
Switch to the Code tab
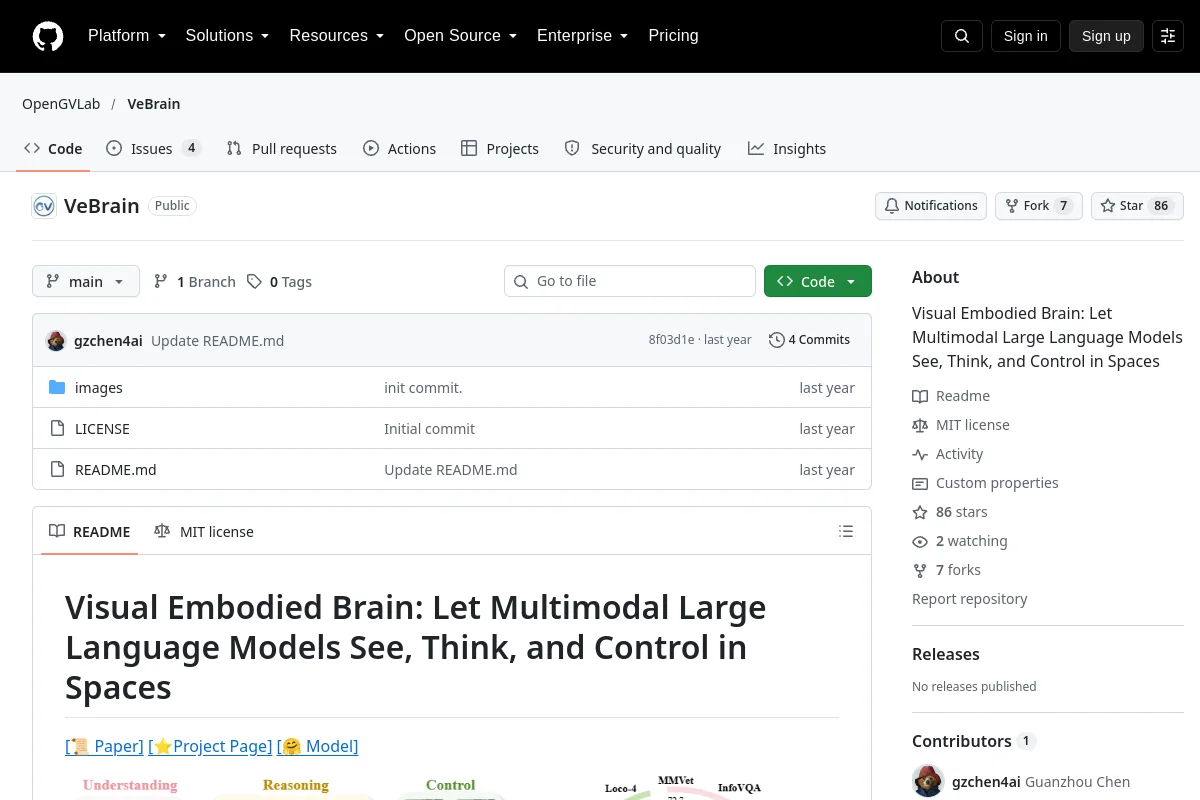[x=53, y=149]
